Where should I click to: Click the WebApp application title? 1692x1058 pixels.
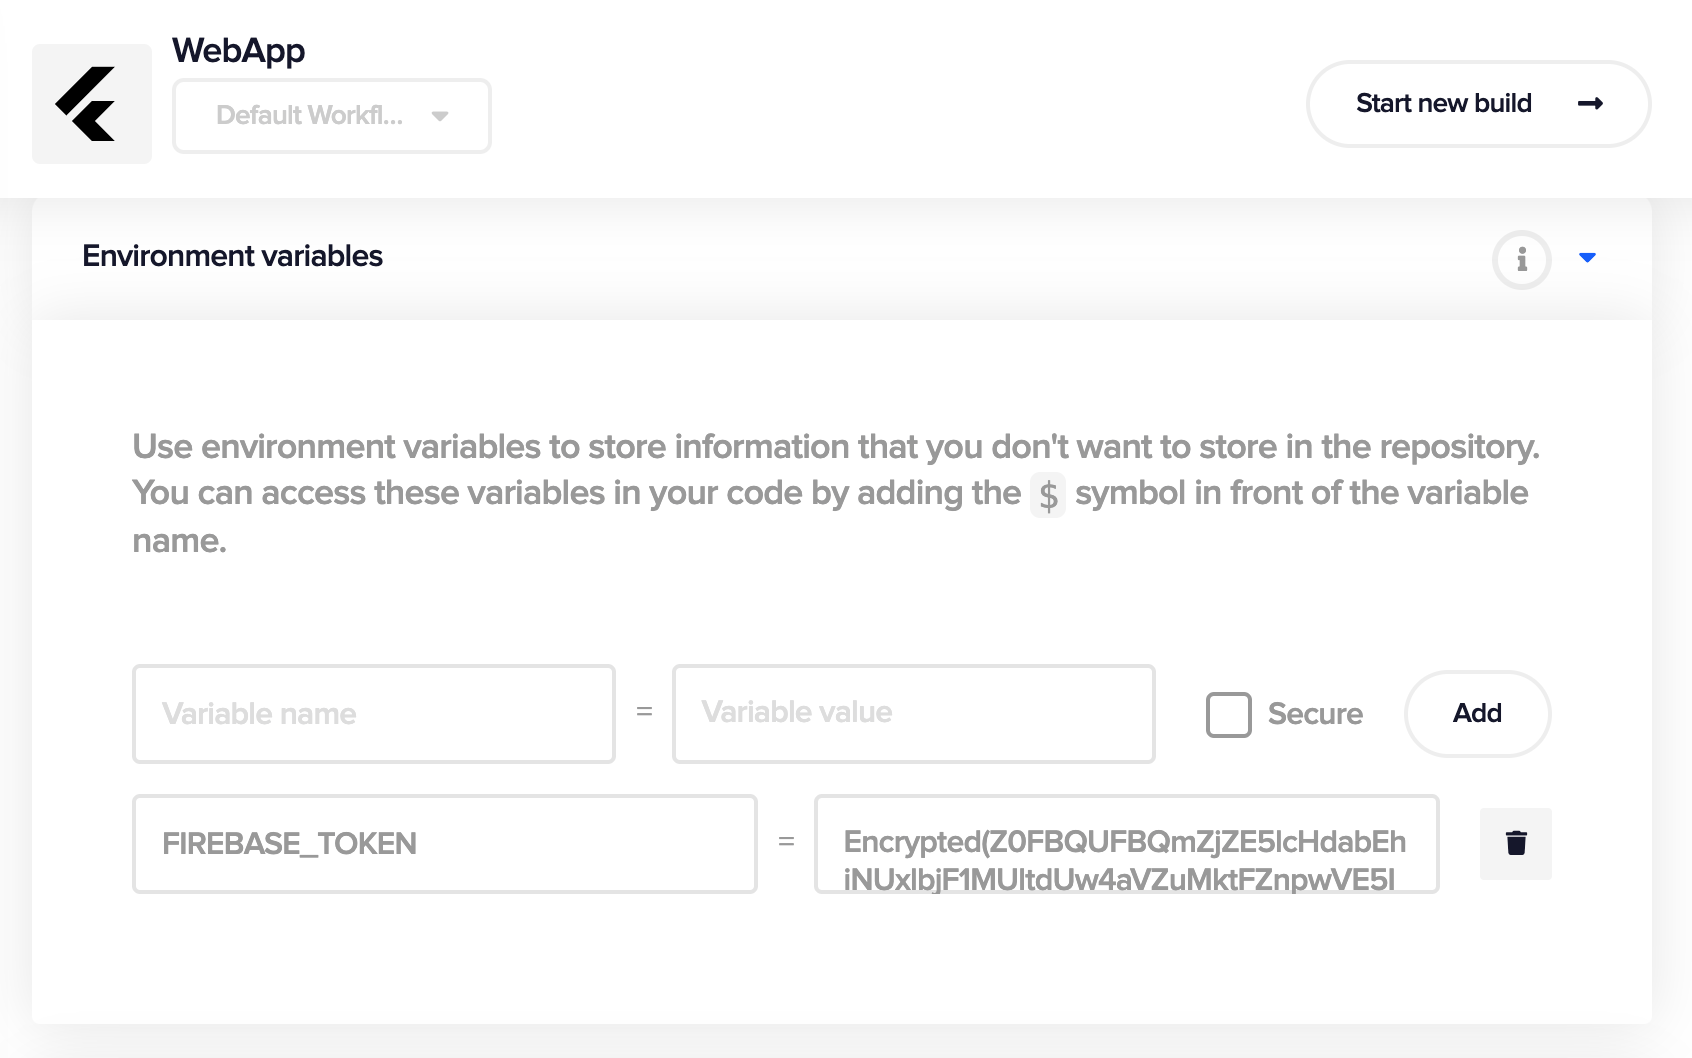[x=238, y=51]
